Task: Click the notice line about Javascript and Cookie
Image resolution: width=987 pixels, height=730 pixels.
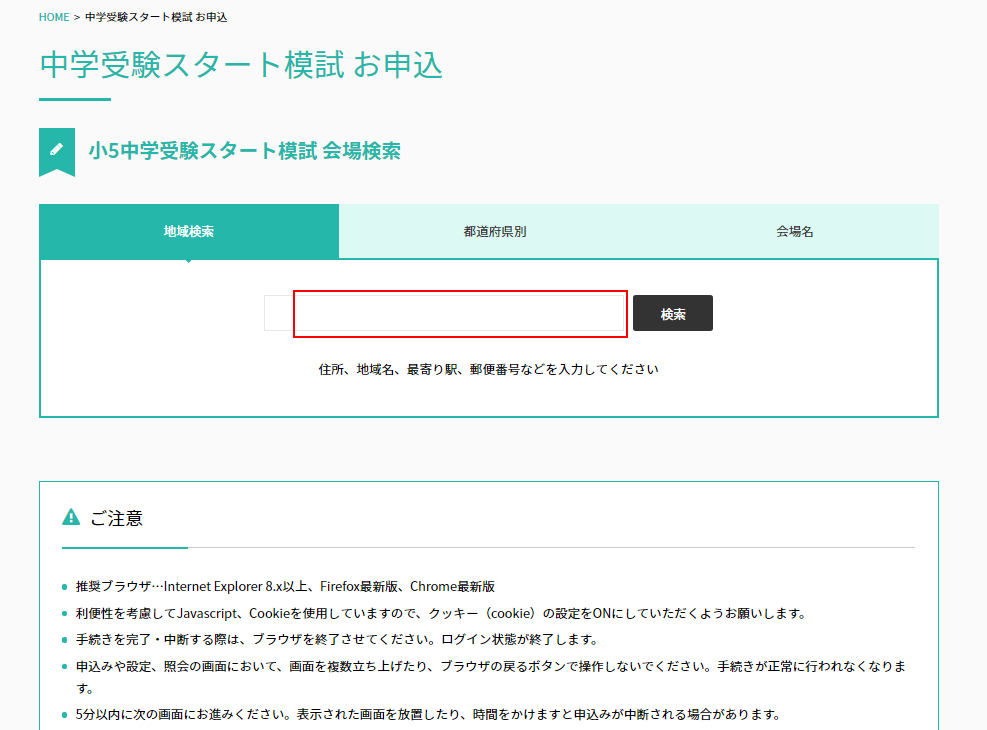Action: click(440, 613)
